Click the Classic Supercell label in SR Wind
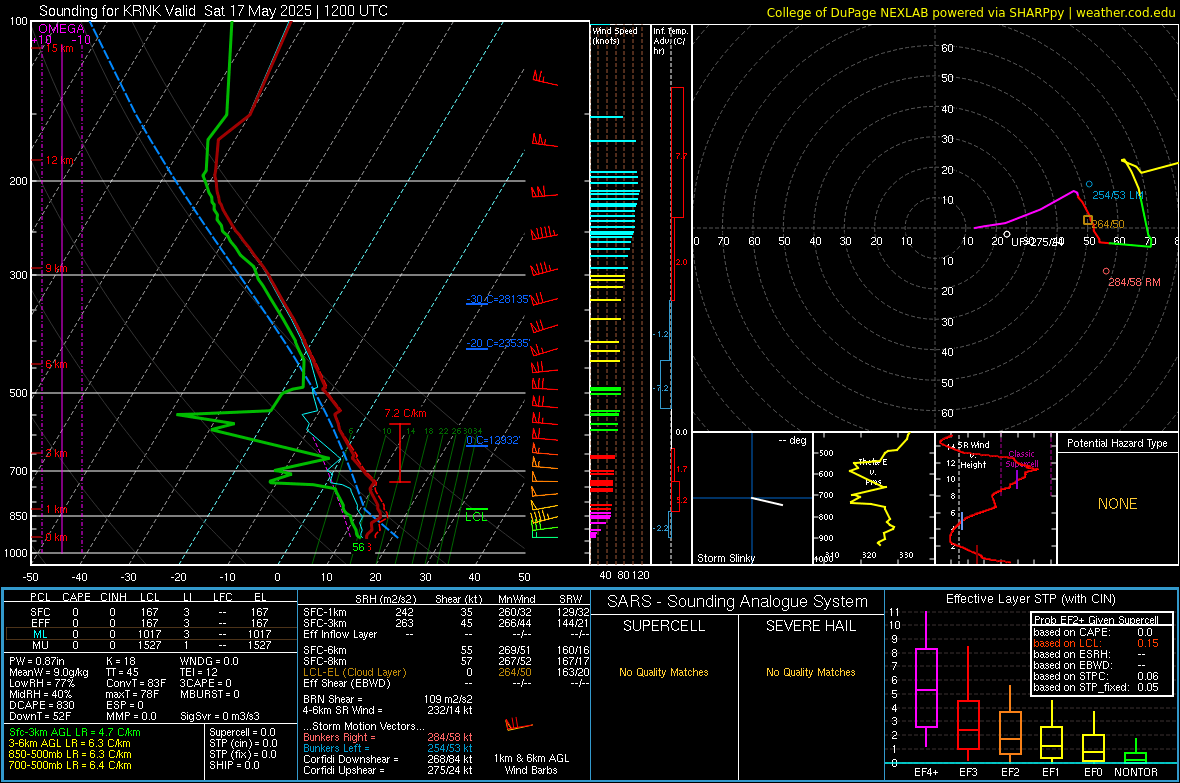This screenshot has height=783, width=1180. [x=1021, y=459]
